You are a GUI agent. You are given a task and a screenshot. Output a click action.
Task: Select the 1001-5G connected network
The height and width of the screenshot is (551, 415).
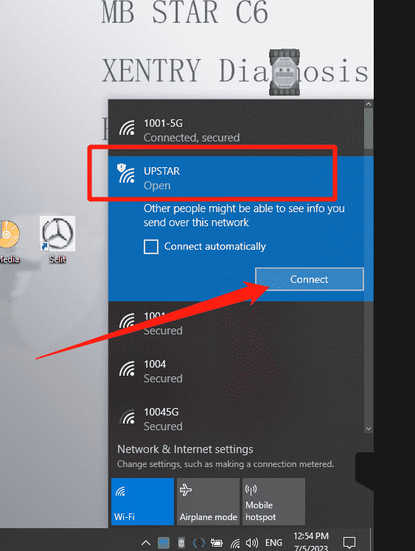point(236,130)
